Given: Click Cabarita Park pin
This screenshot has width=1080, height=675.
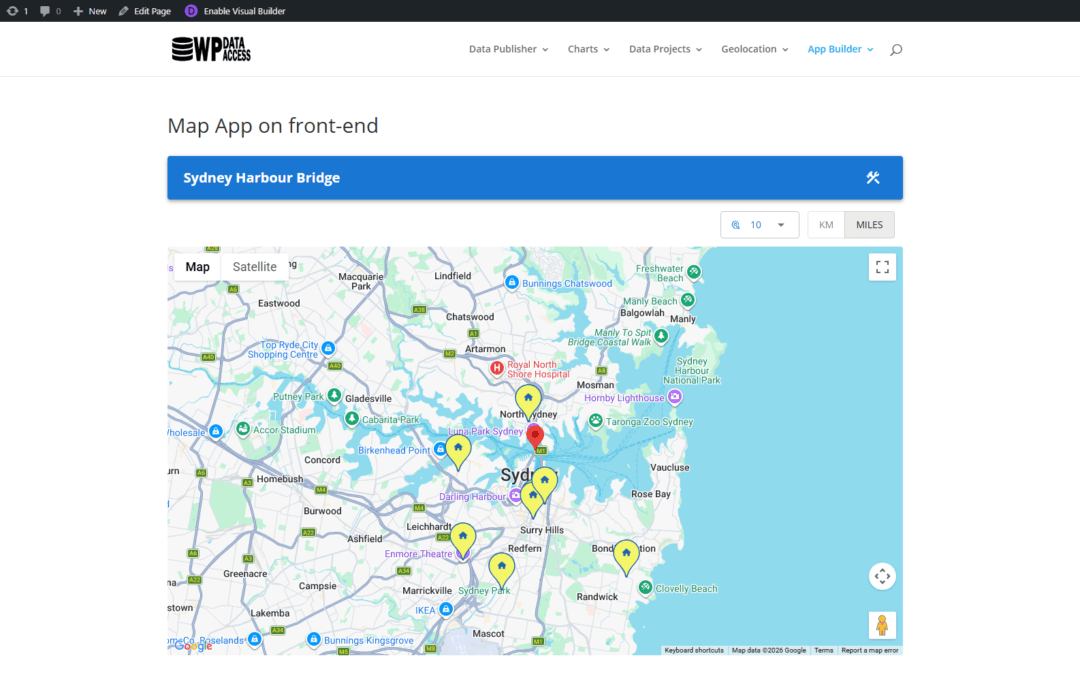Looking at the screenshot, I should tap(352, 419).
